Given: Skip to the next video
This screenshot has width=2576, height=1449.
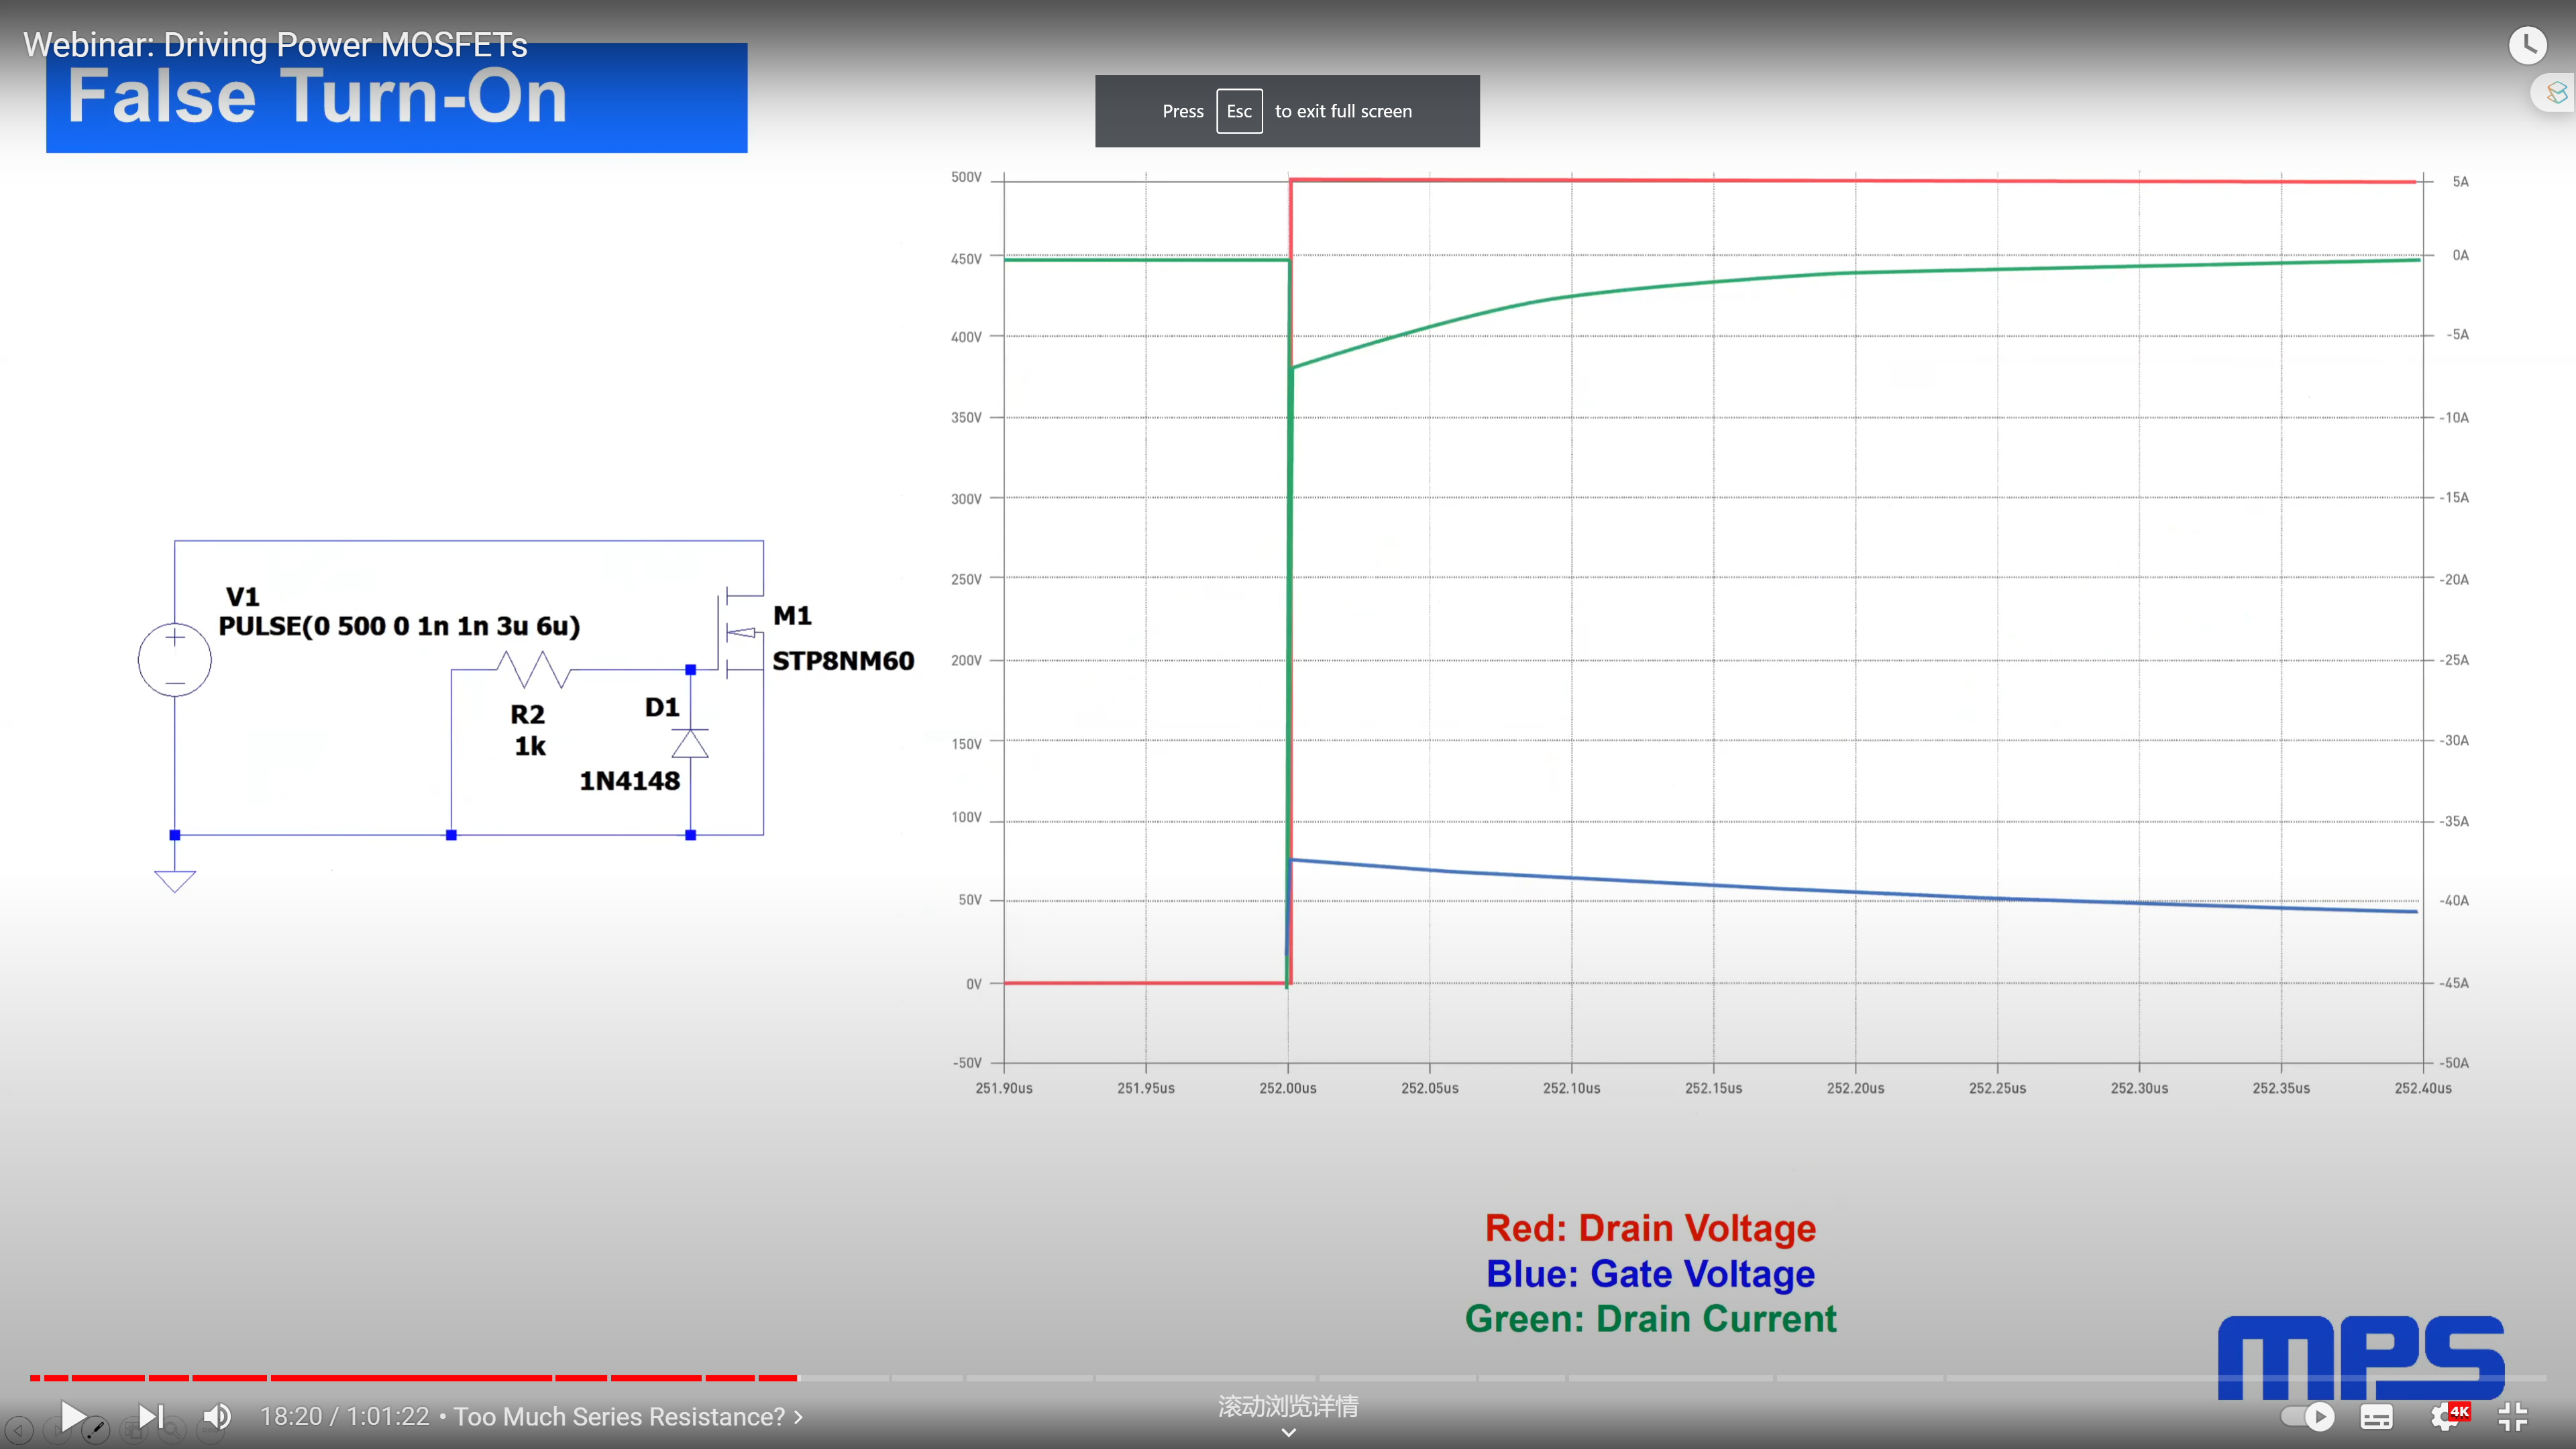Looking at the screenshot, I should (x=150, y=1416).
